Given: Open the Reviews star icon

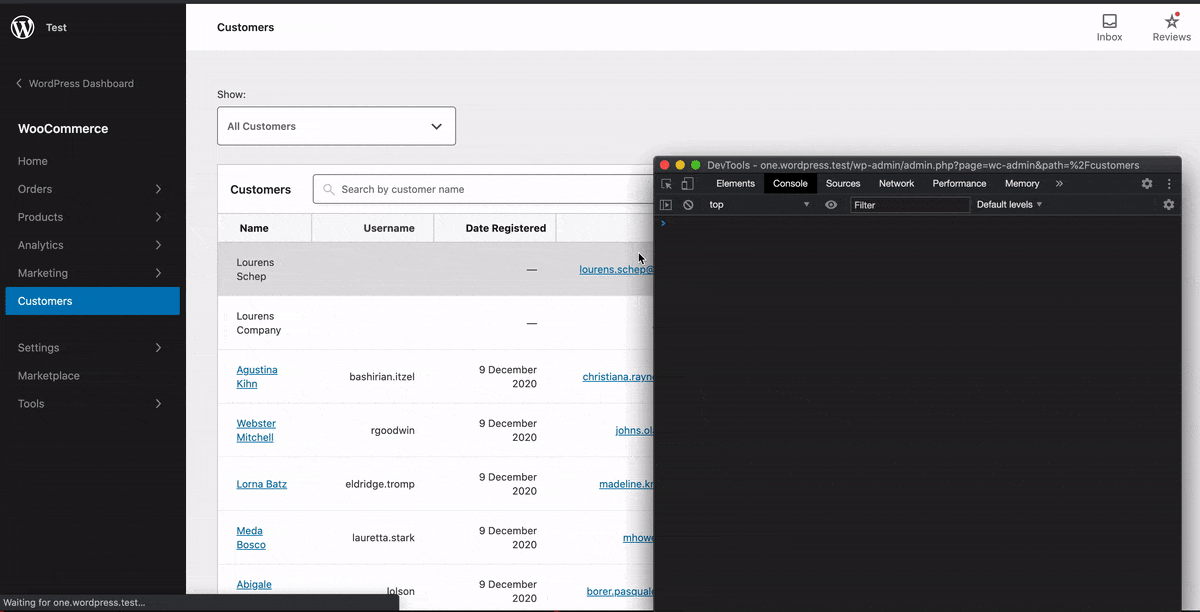Looking at the screenshot, I should pos(1170,24).
